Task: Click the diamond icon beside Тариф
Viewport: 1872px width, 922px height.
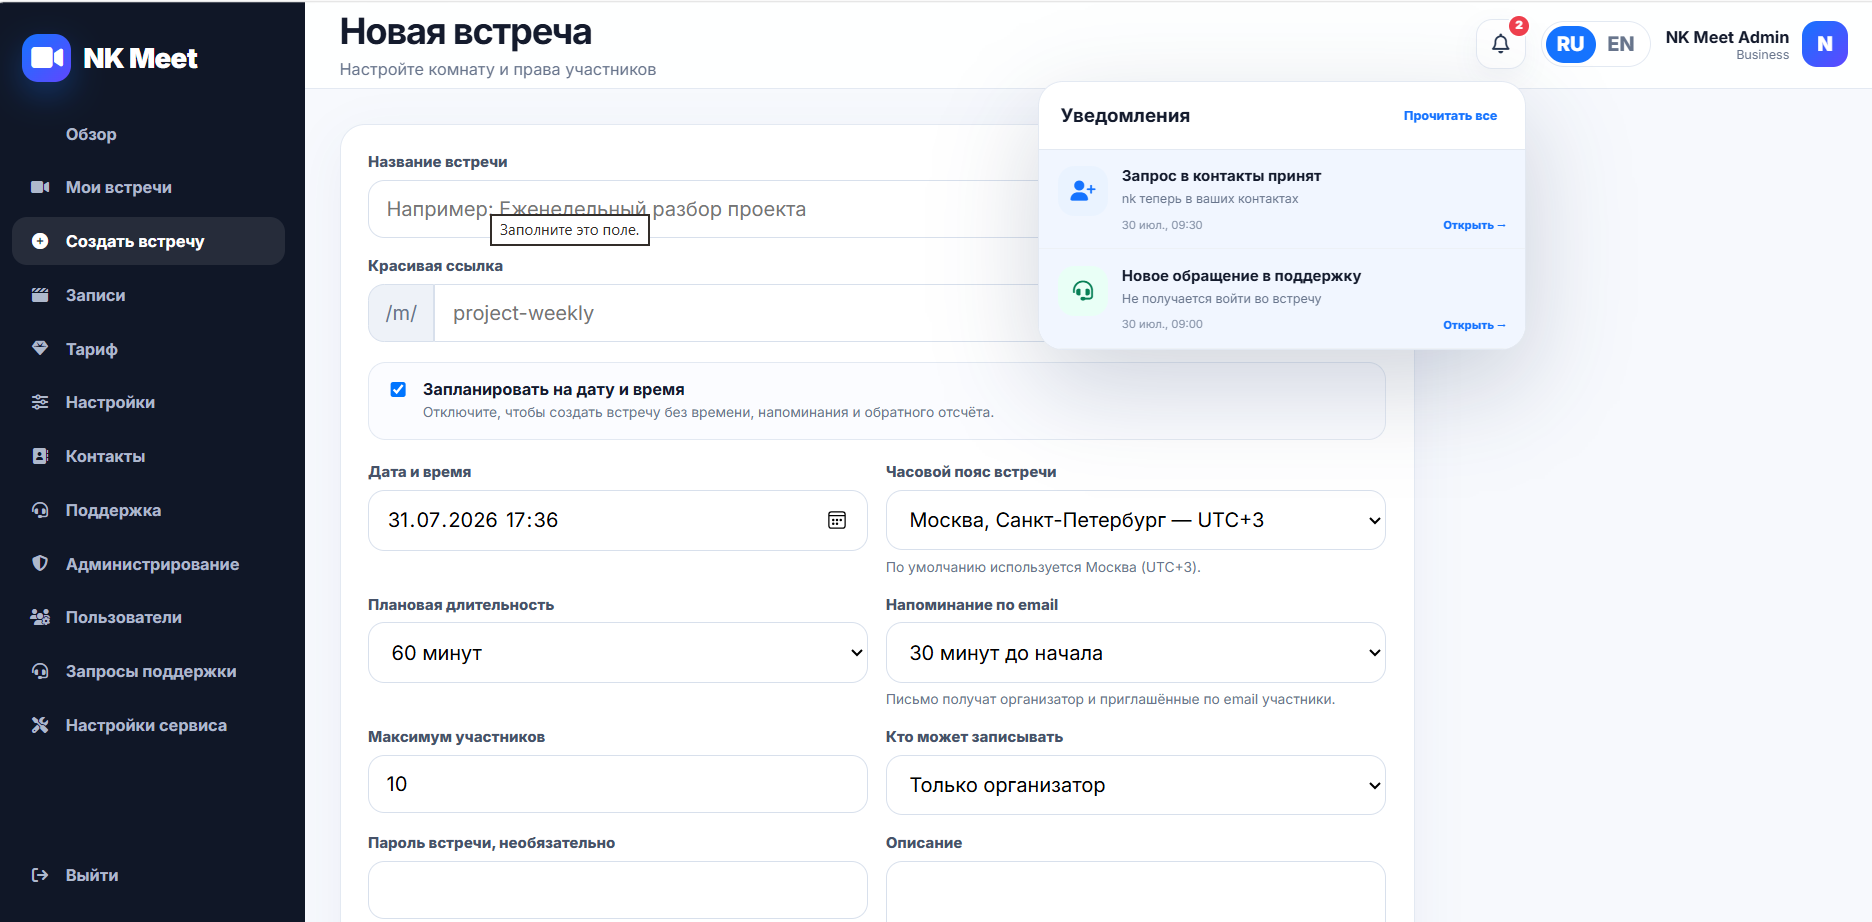Action: (x=40, y=348)
